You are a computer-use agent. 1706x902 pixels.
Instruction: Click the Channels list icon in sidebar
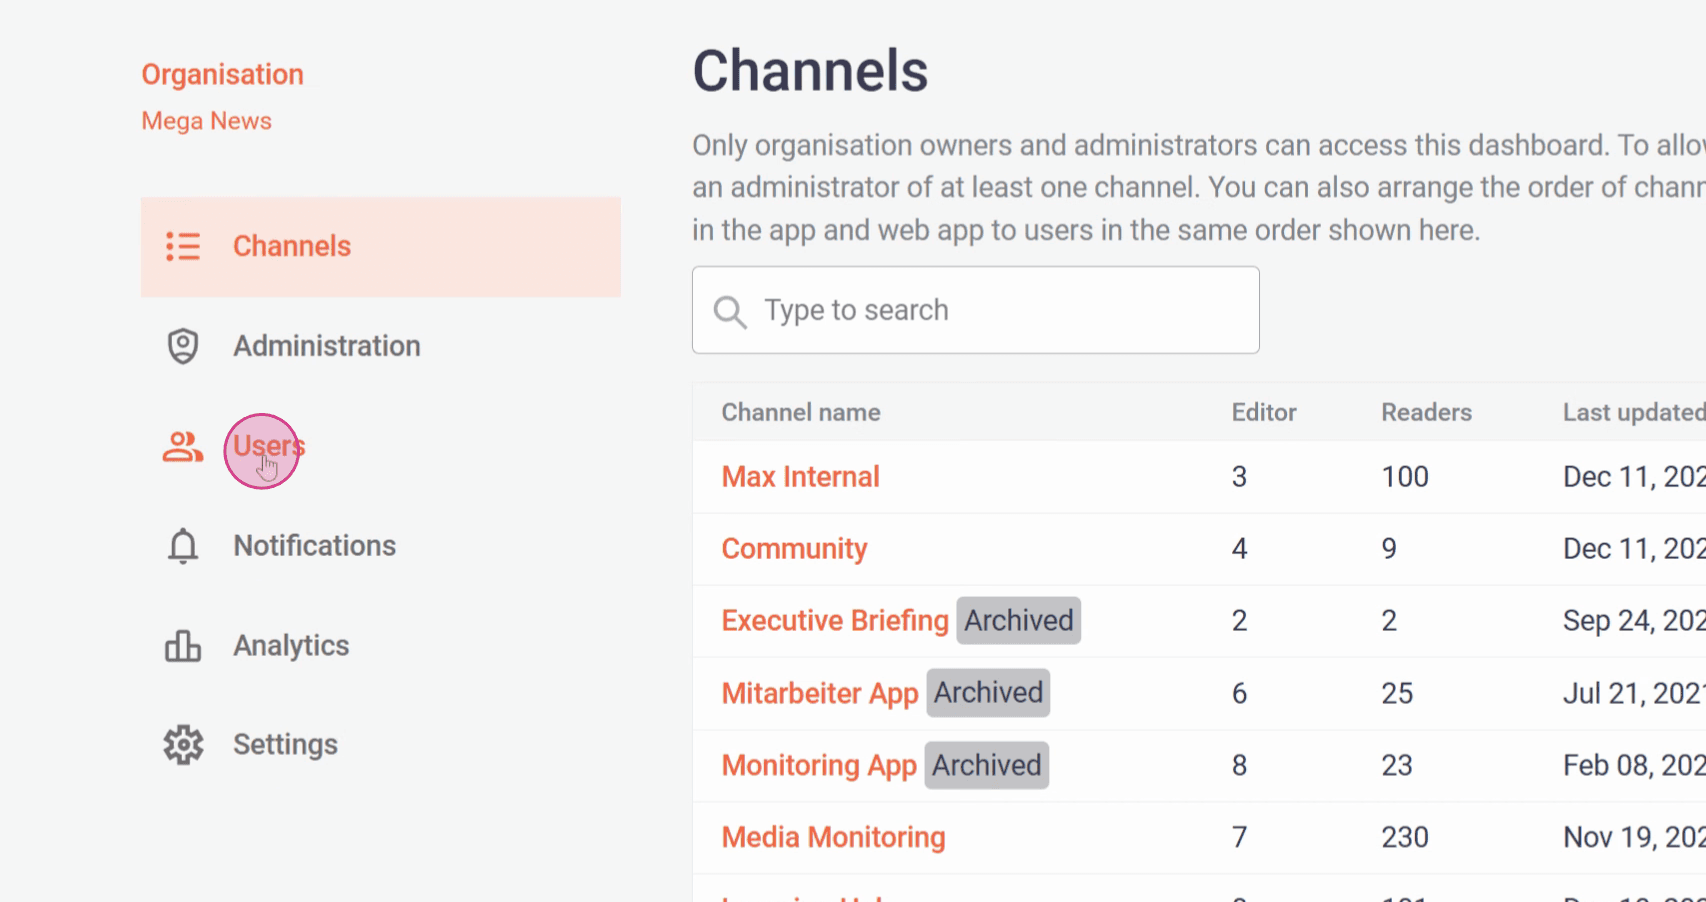point(183,246)
